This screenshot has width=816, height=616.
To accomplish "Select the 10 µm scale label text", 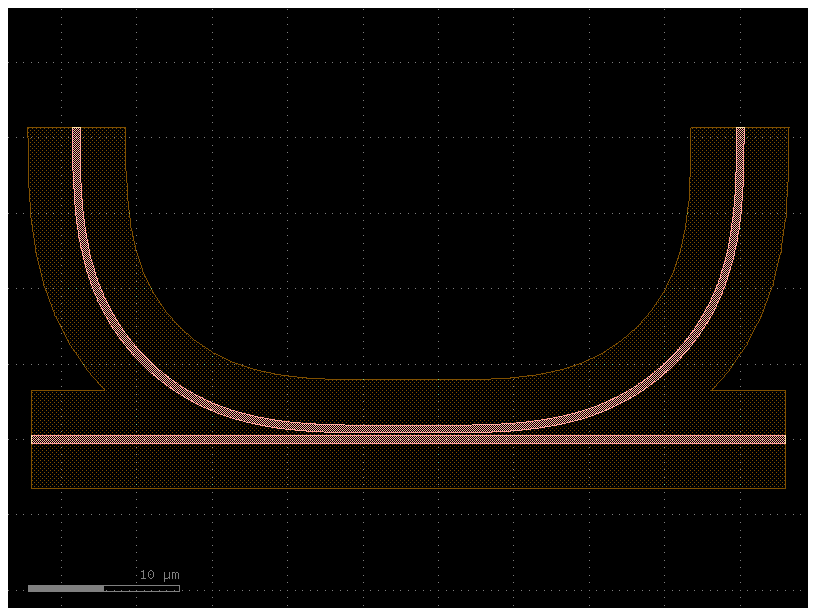I will tap(157, 574).
